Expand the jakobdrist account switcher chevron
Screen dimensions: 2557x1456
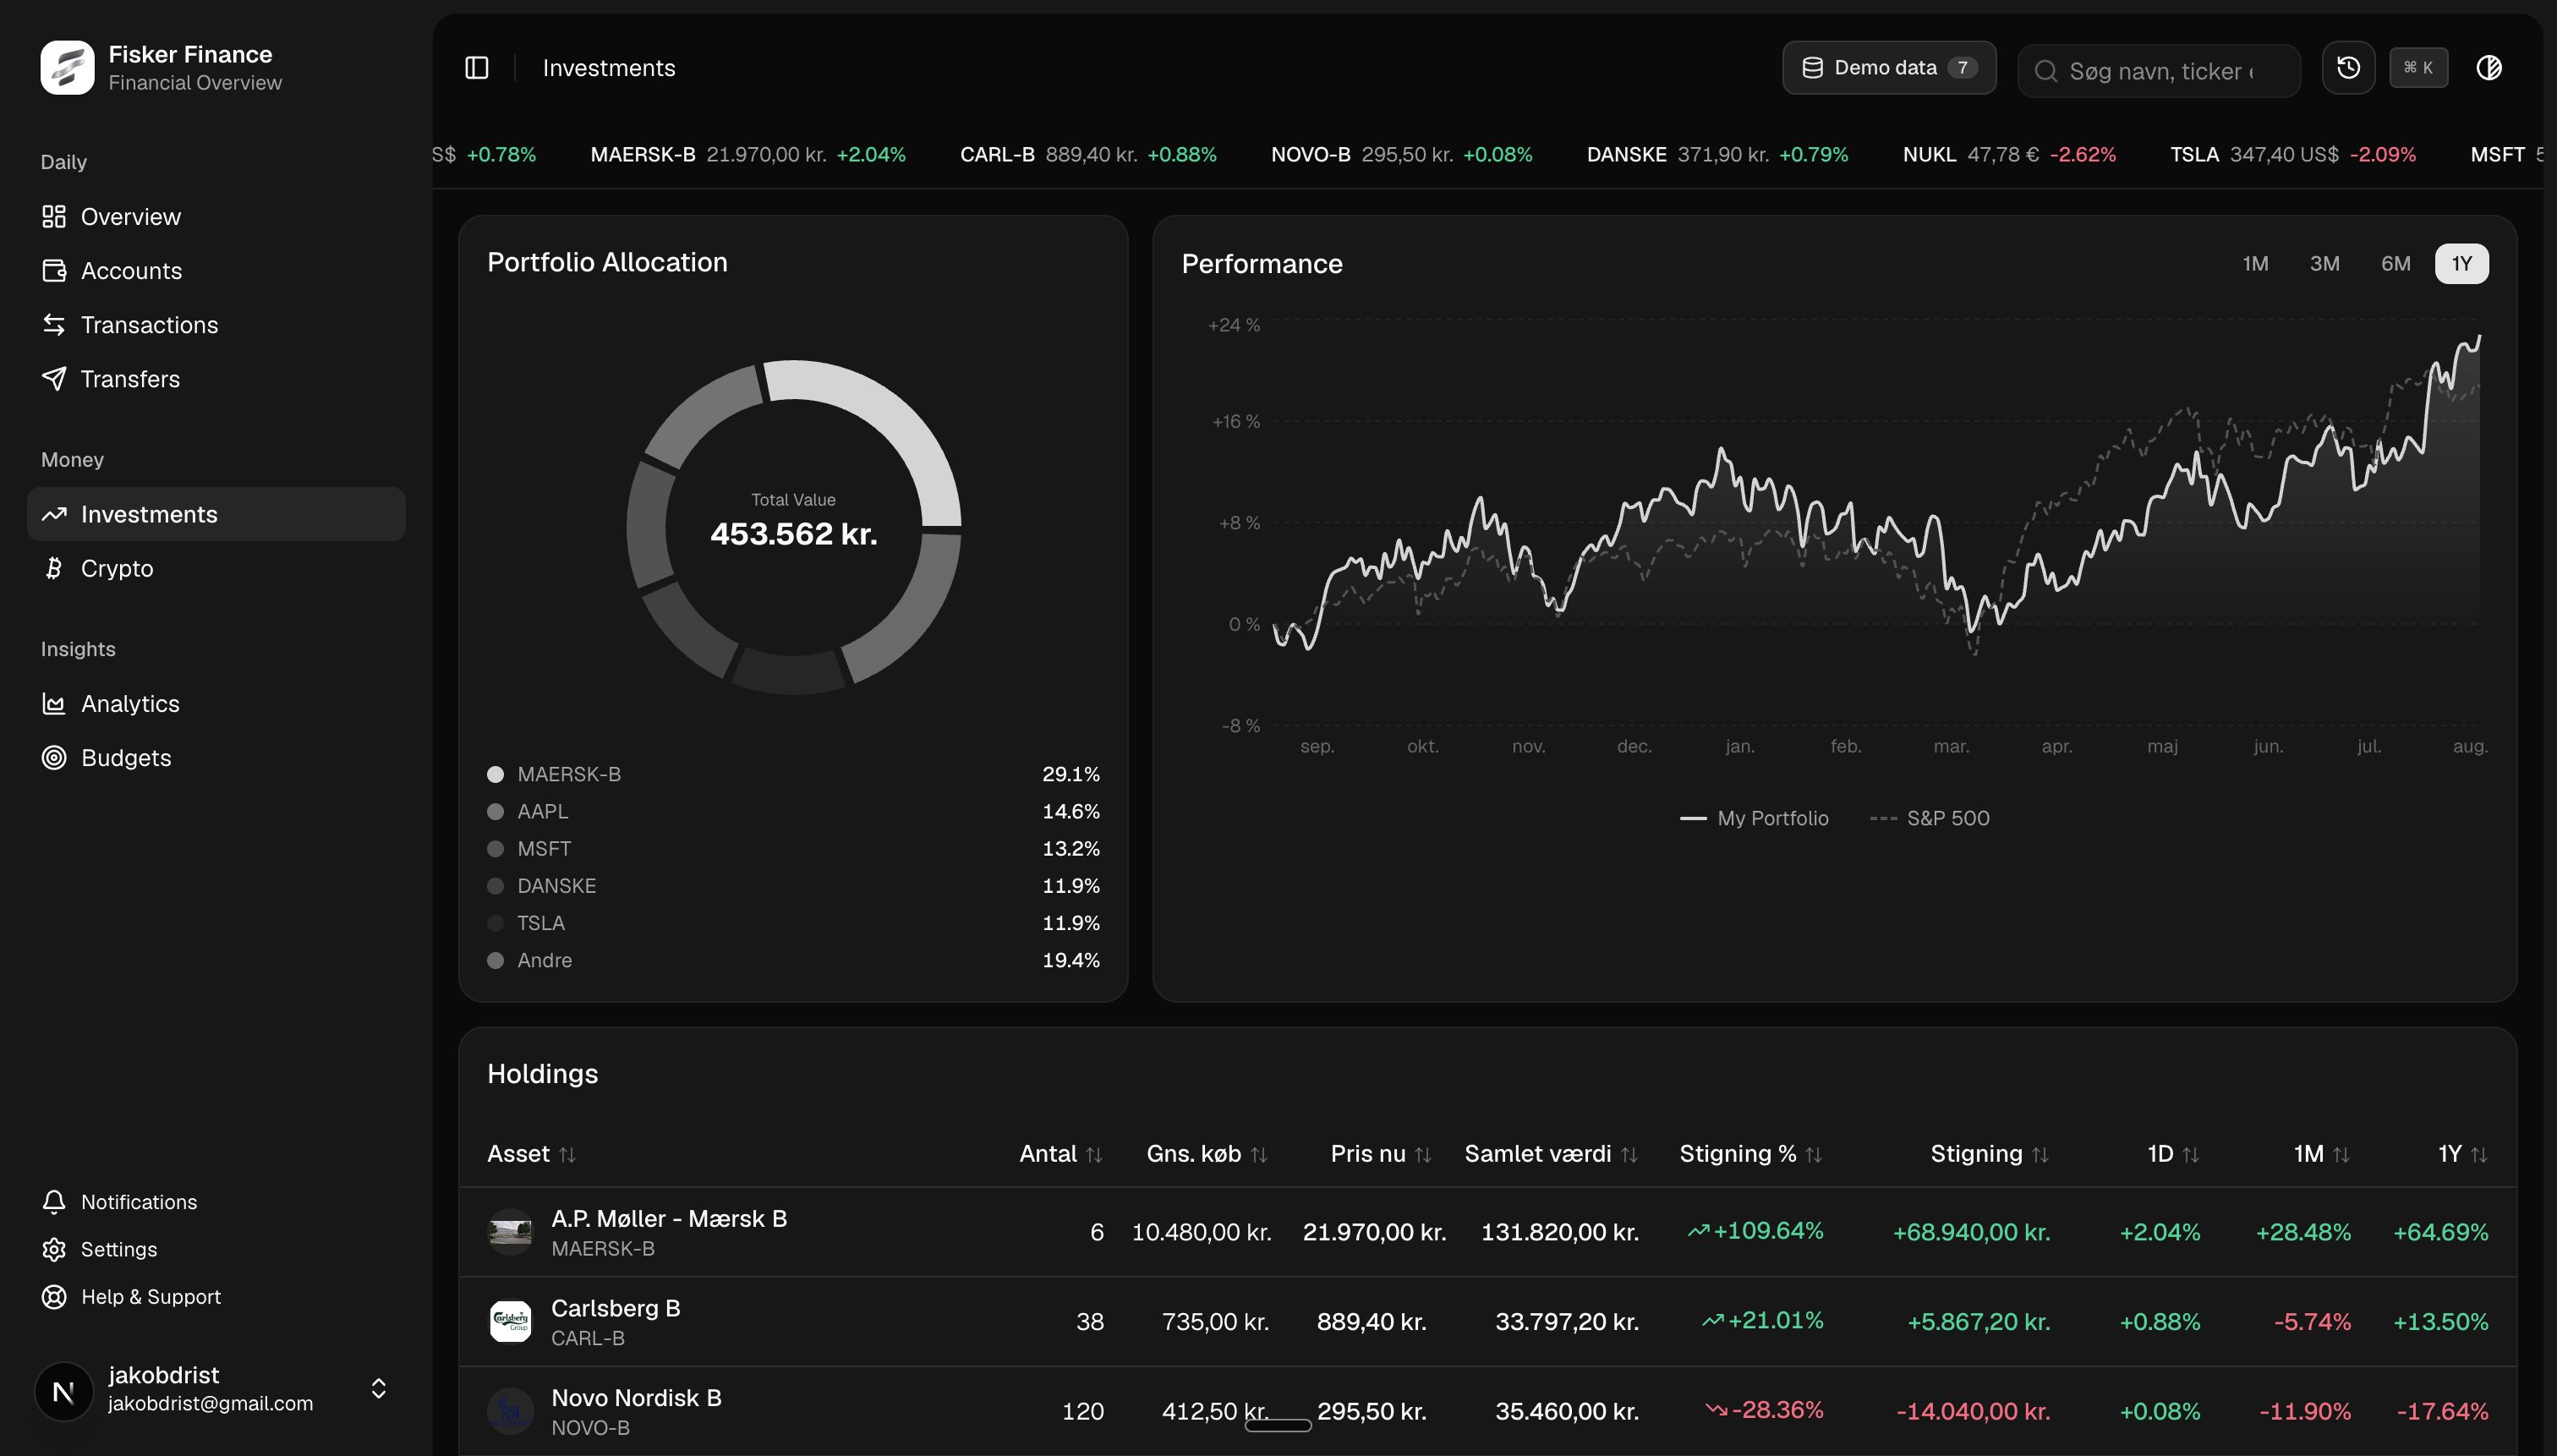click(x=378, y=1389)
